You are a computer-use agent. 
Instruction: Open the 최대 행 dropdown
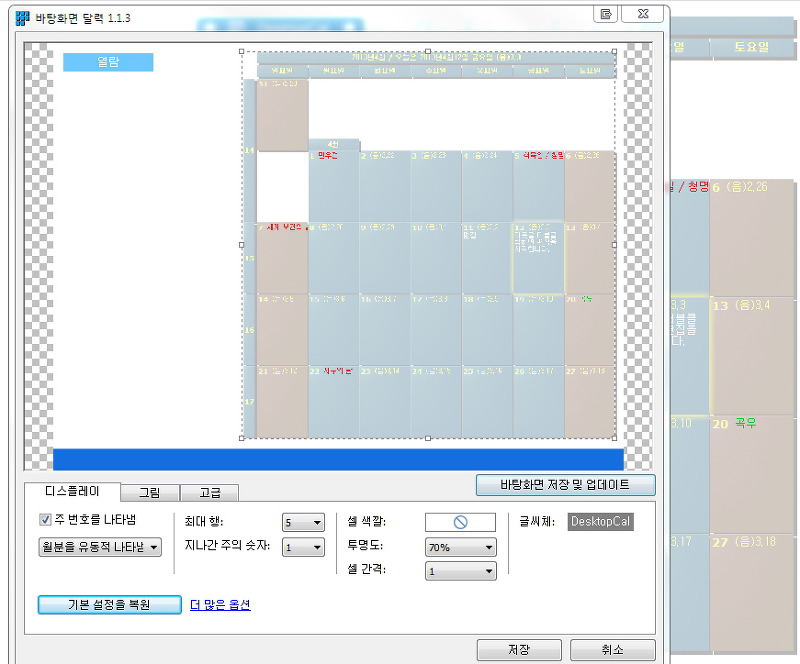click(303, 522)
